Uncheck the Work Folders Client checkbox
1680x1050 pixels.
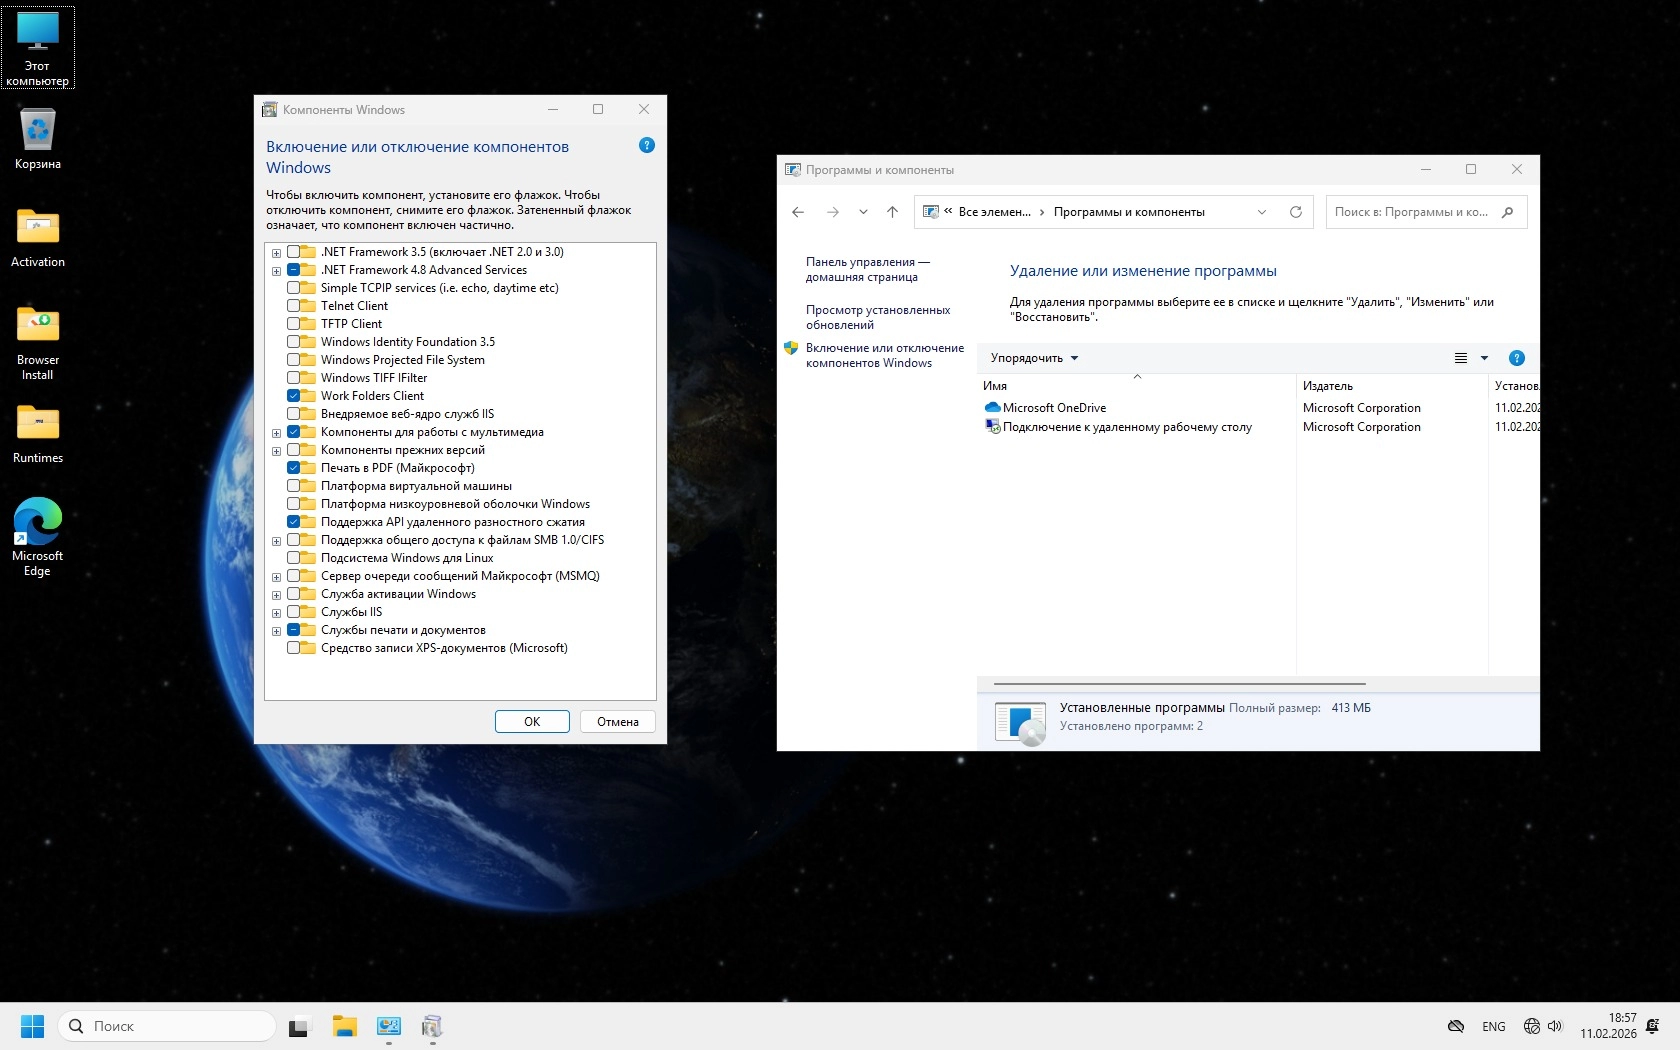point(294,396)
